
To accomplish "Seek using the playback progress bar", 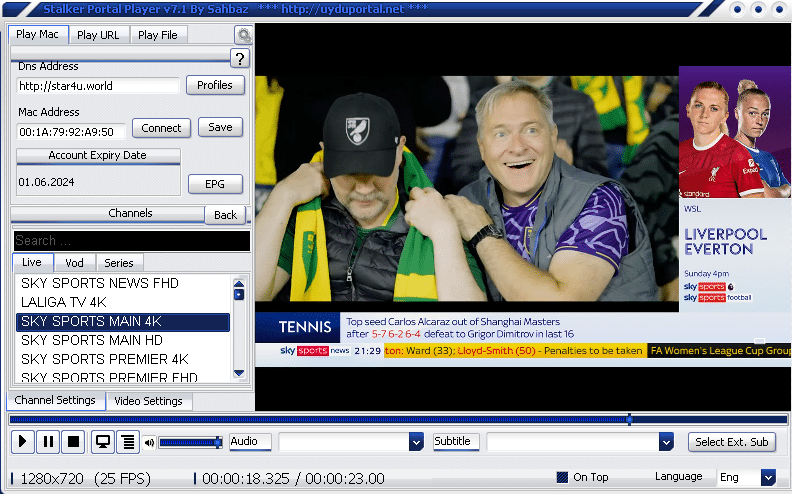I will point(398,419).
